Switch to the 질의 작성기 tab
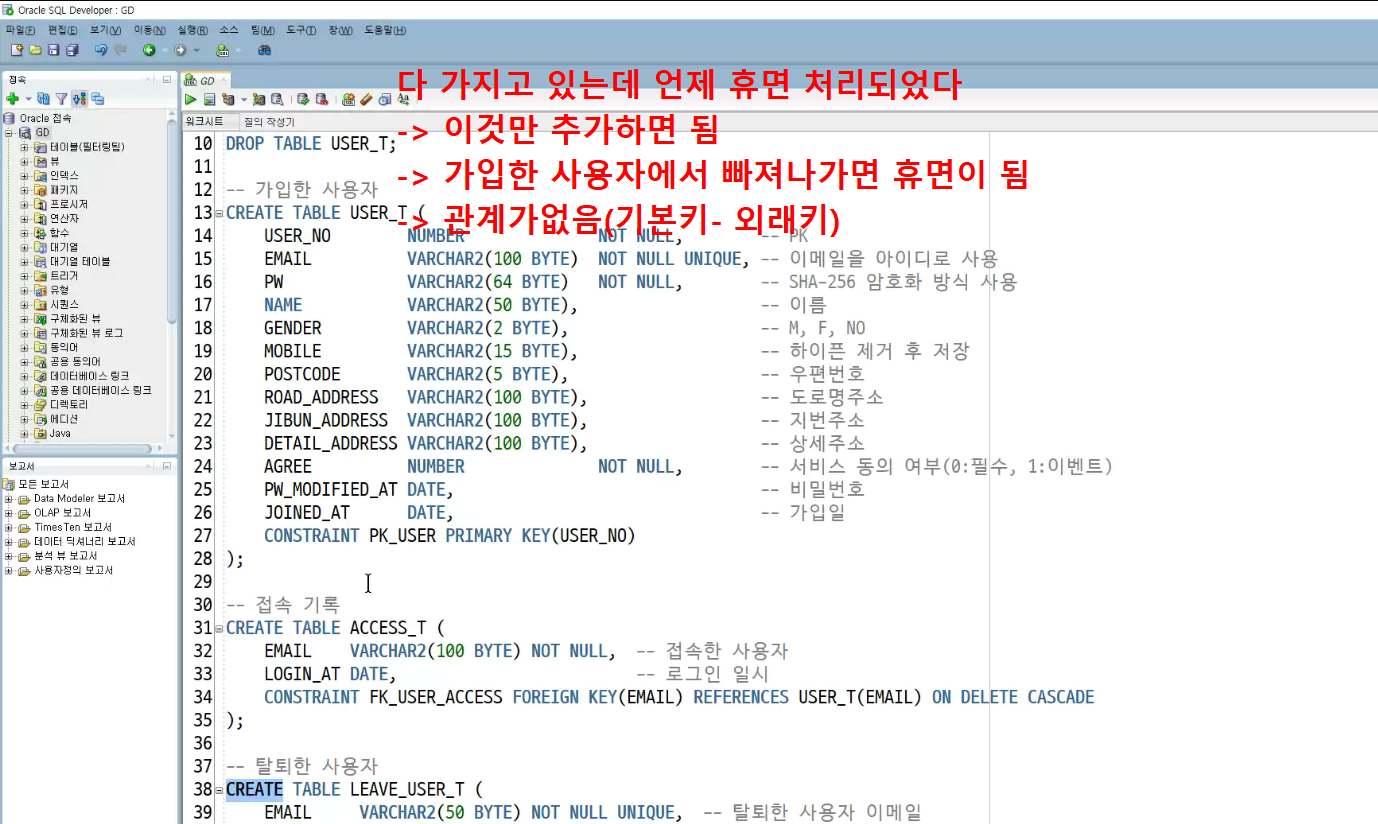The height and width of the screenshot is (824, 1378). (269, 121)
